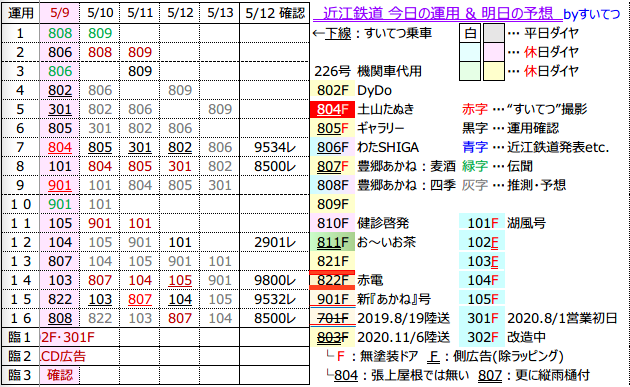This screenshot has width=630, height=387.
Task: Select the green 808 in row 1
Action: pyautogui.click(x=59, y=33)
